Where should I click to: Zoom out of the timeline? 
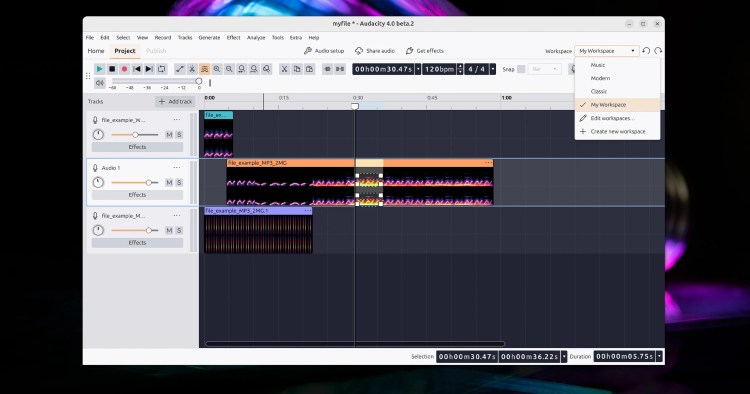click(x=229, y=69)
